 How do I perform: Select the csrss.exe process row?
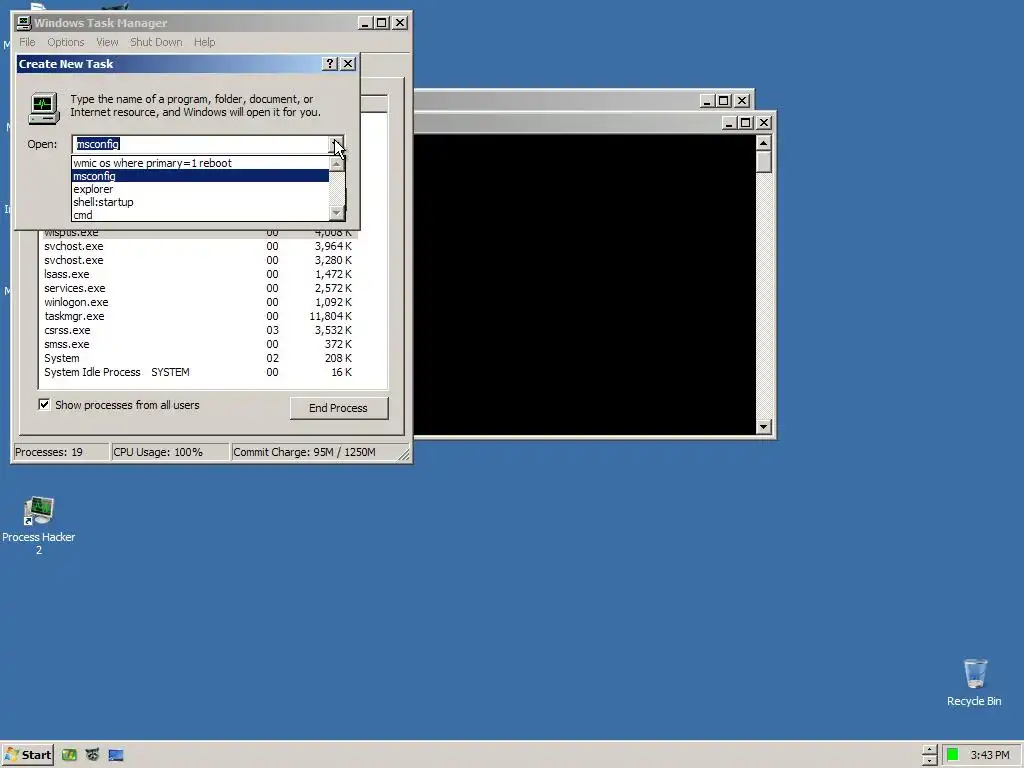(198, 330)
